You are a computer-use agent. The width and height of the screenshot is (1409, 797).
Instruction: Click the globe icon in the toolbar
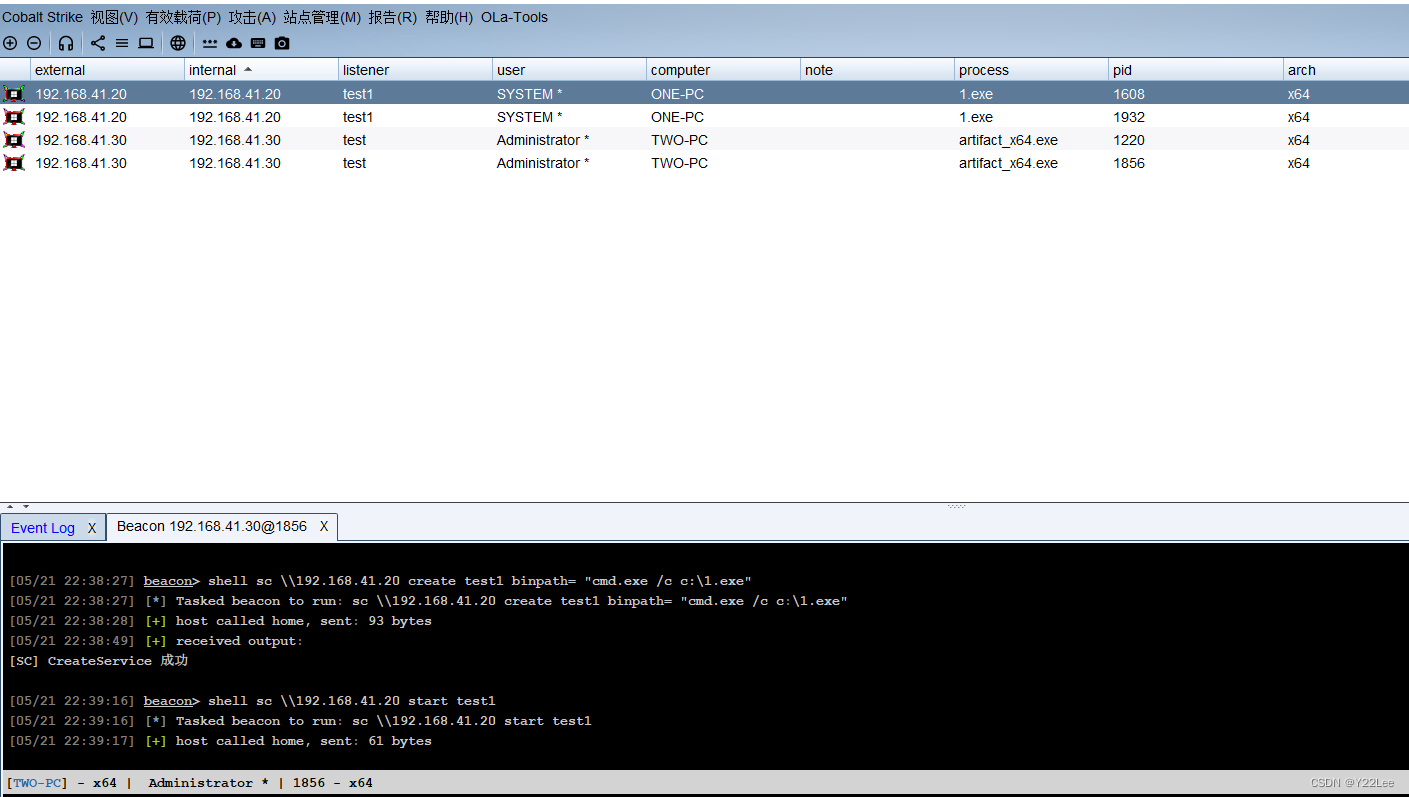tap(178, 43)
